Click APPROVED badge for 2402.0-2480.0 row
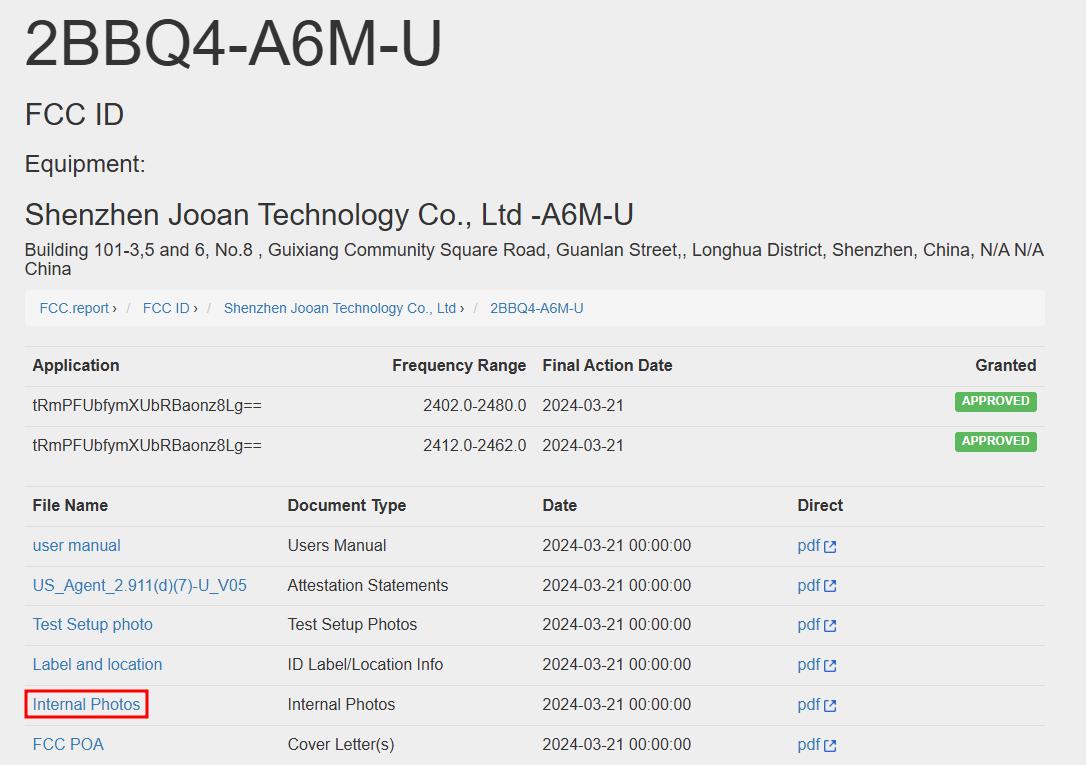 [995, 402]
